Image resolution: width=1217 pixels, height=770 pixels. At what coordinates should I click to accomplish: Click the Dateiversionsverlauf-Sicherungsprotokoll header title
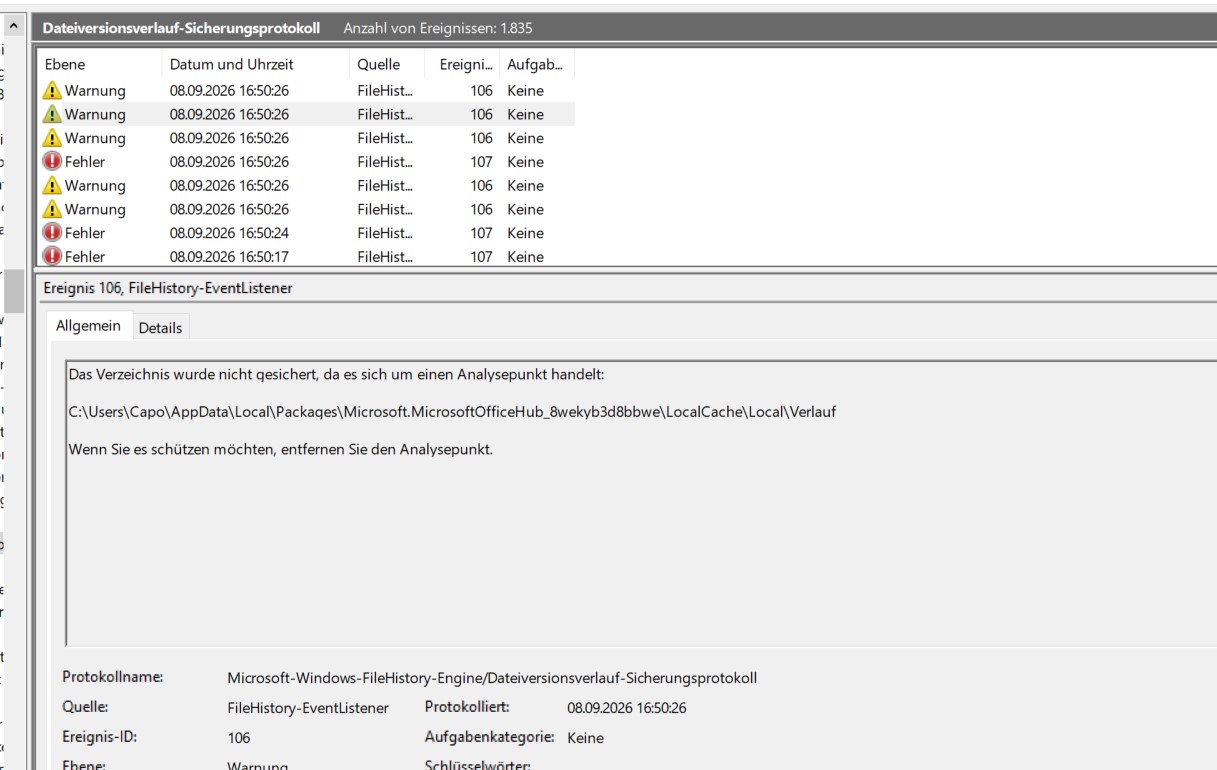[x=181, y=28]
